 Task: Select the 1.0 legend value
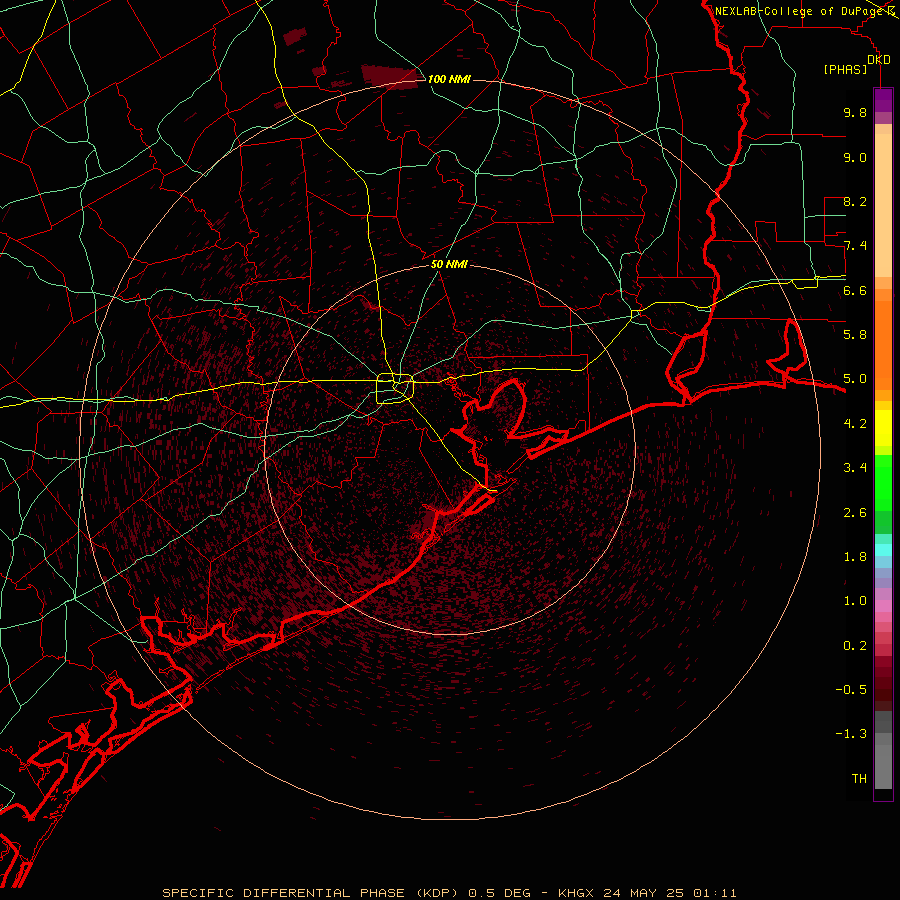[x=855, y=601]
